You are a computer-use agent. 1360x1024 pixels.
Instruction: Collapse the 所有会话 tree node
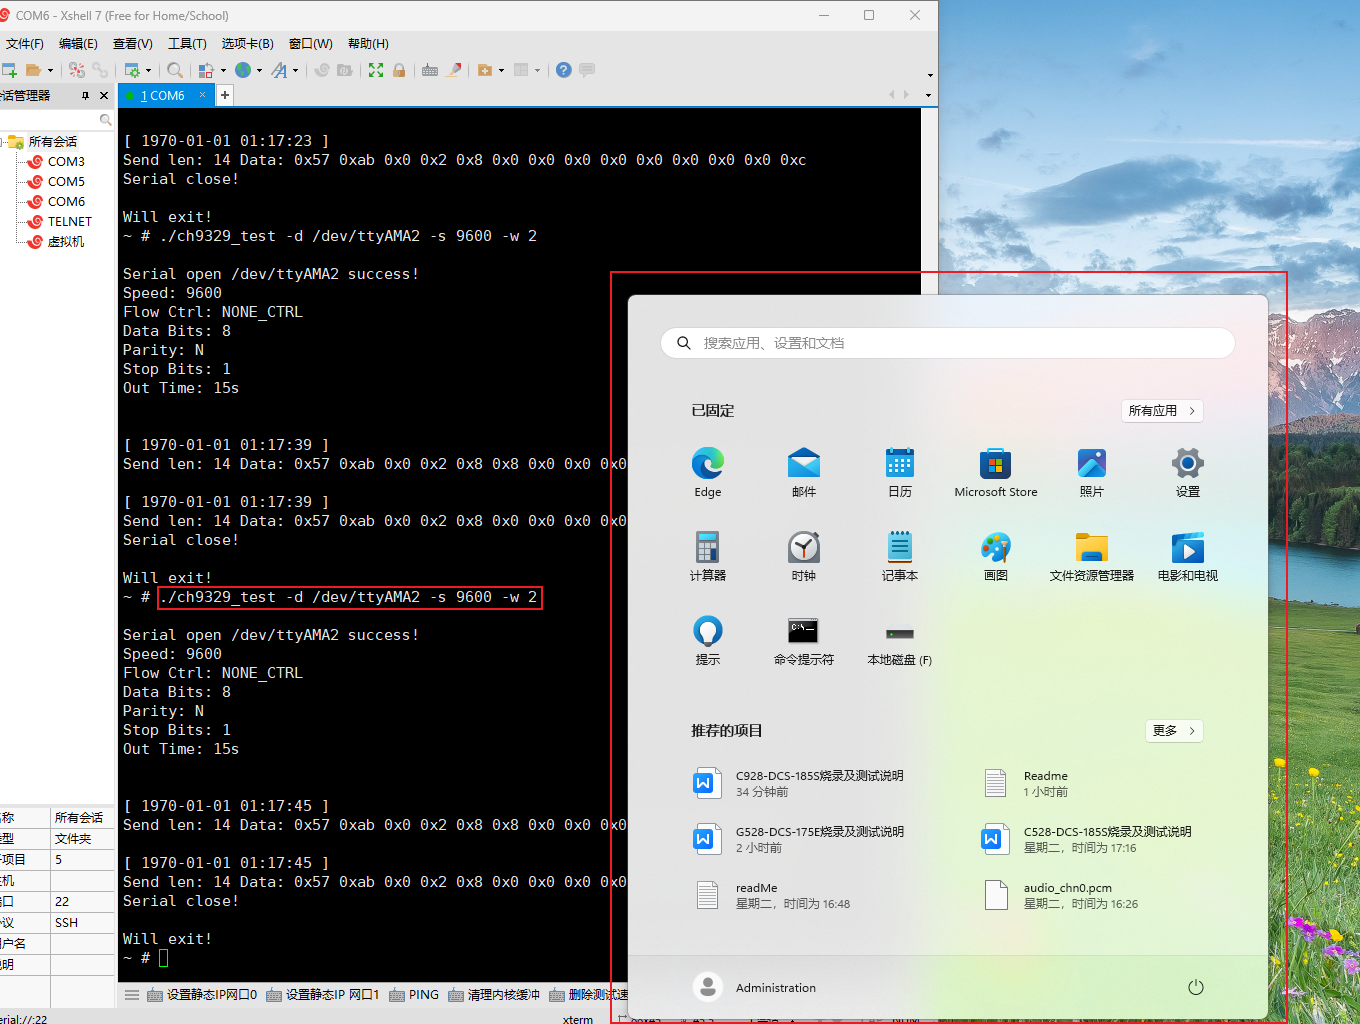(3, 141)
